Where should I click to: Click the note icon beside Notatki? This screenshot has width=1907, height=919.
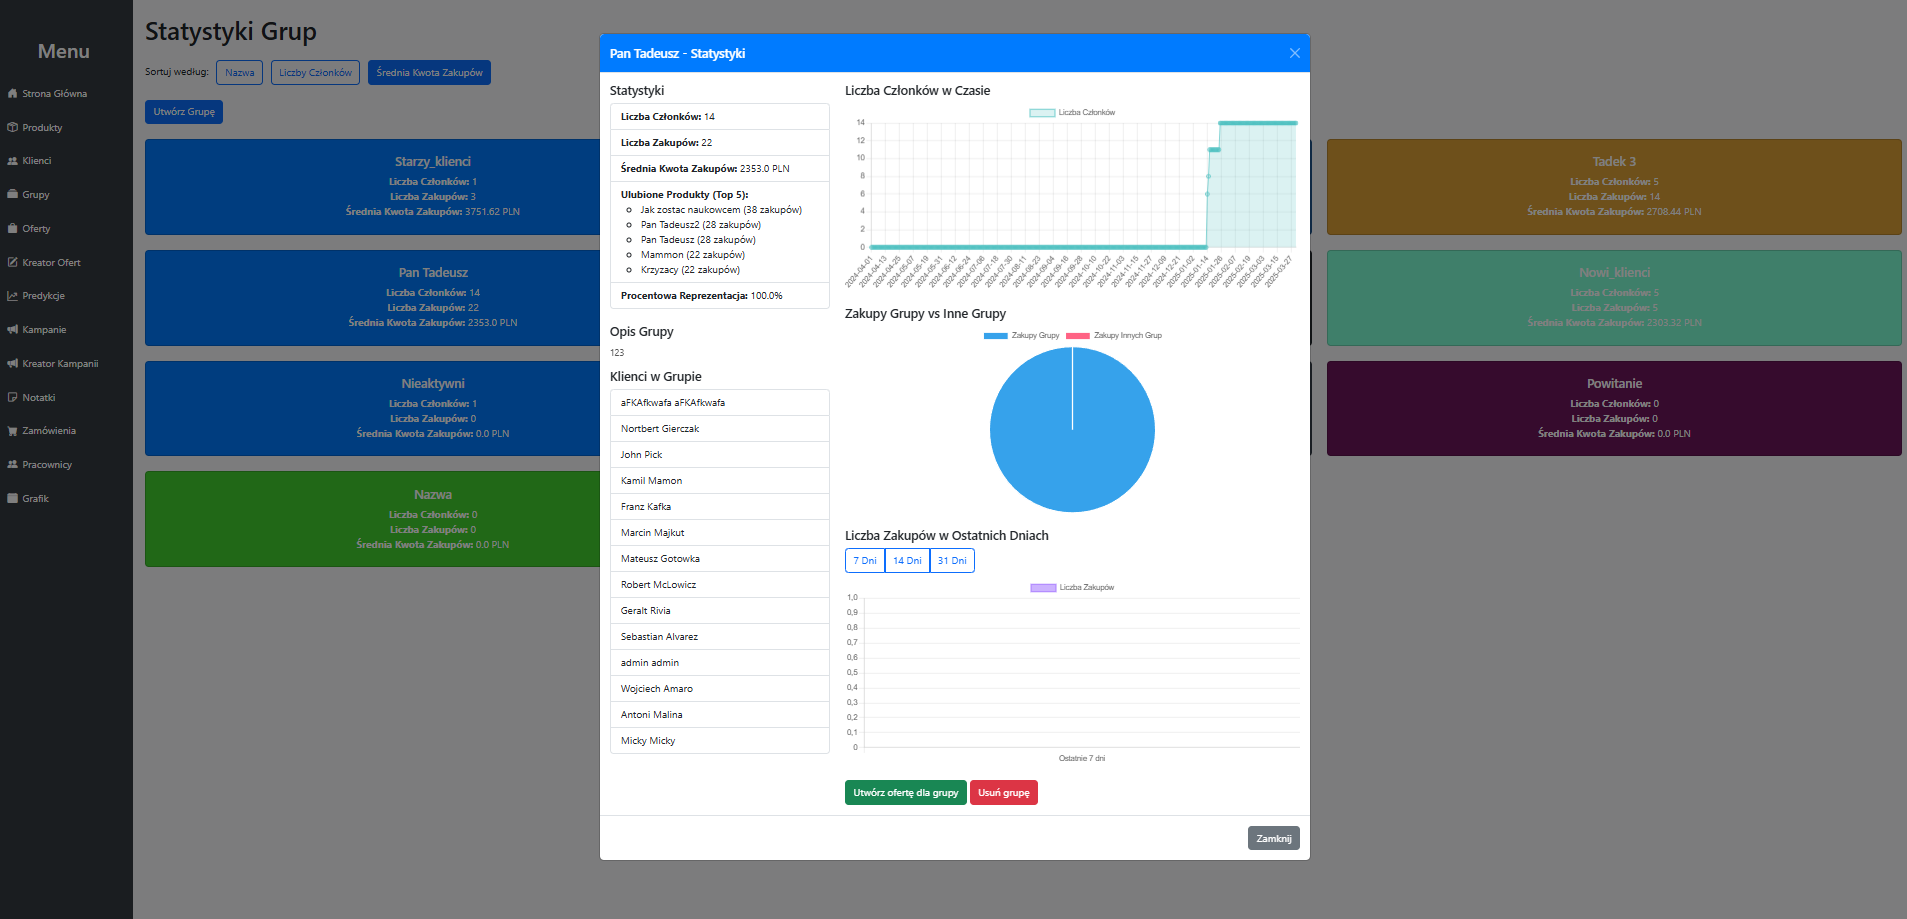click(12, 398)
